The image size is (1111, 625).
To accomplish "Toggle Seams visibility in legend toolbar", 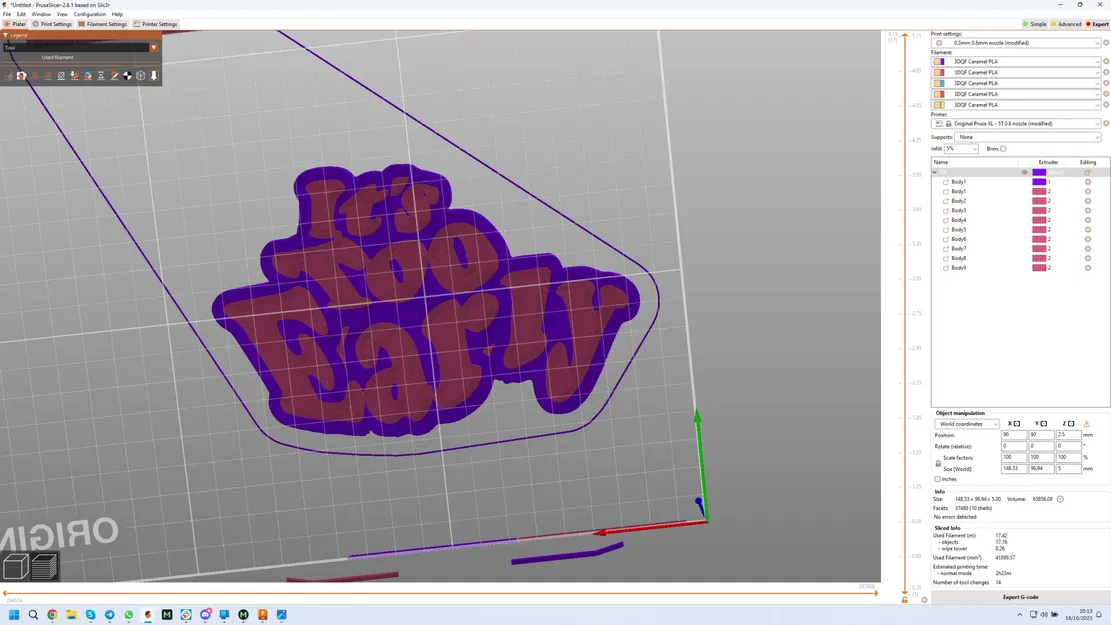I will (x=61, y=76).
